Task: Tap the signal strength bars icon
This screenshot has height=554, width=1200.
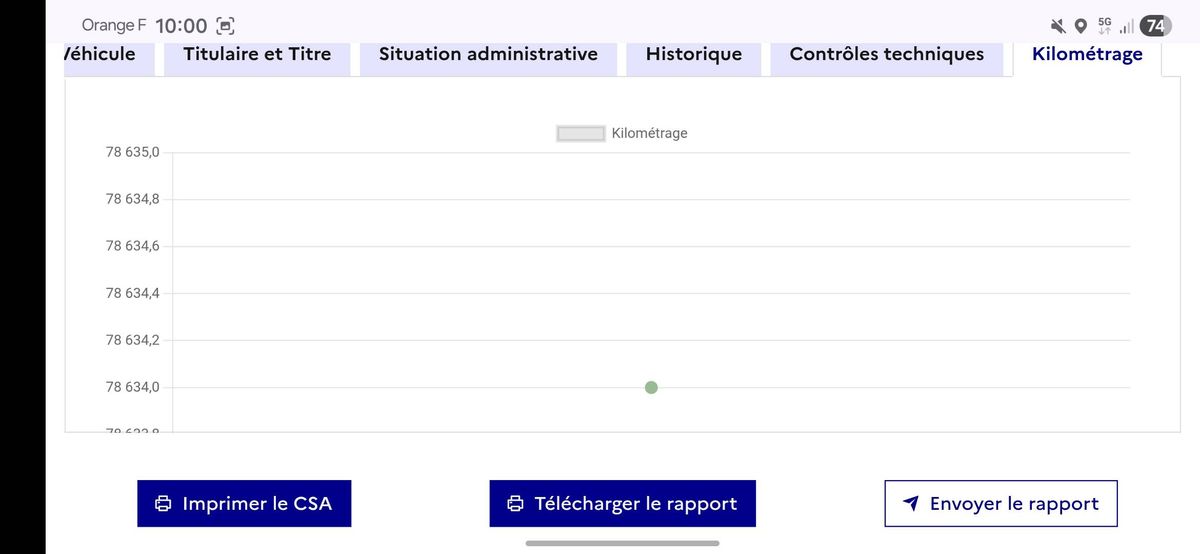Action: click(1127, 26)
